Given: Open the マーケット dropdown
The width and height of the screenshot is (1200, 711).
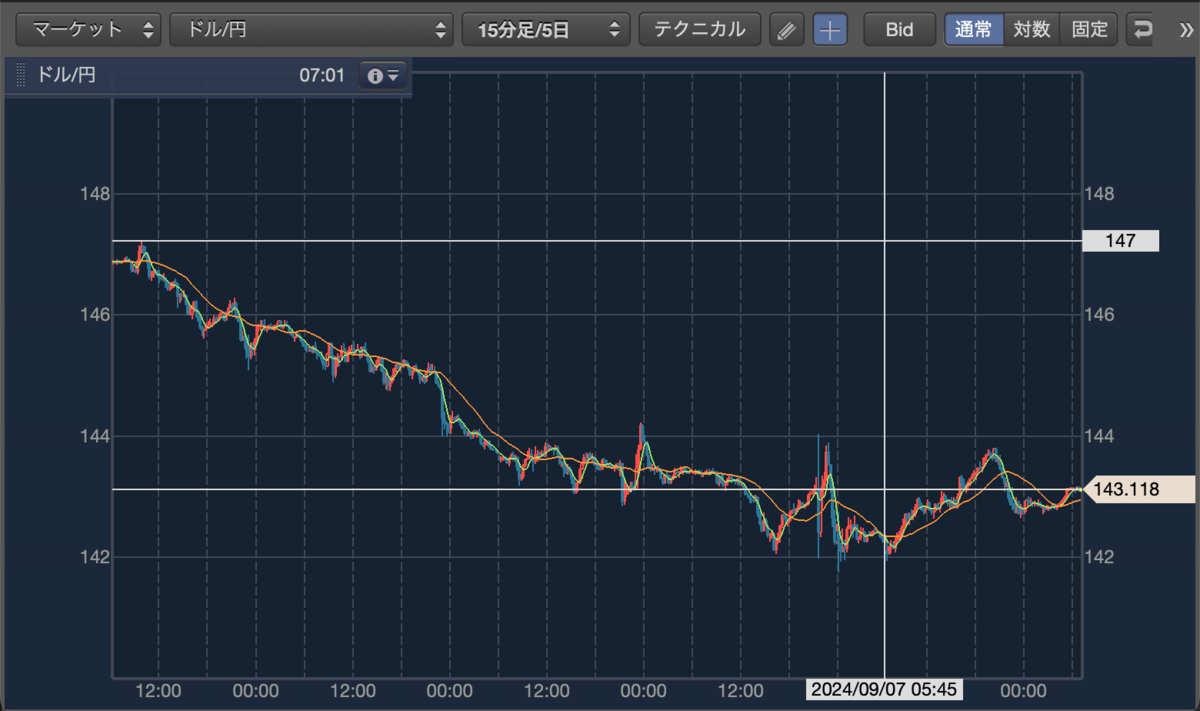Looking at the screenshot, I should 89,29.
